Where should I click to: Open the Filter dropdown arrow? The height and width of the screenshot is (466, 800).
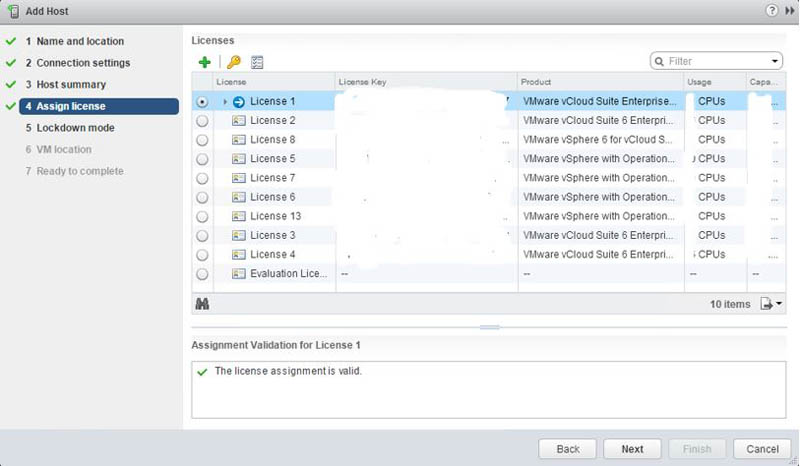pyautogui.click(x=774, y=61)
